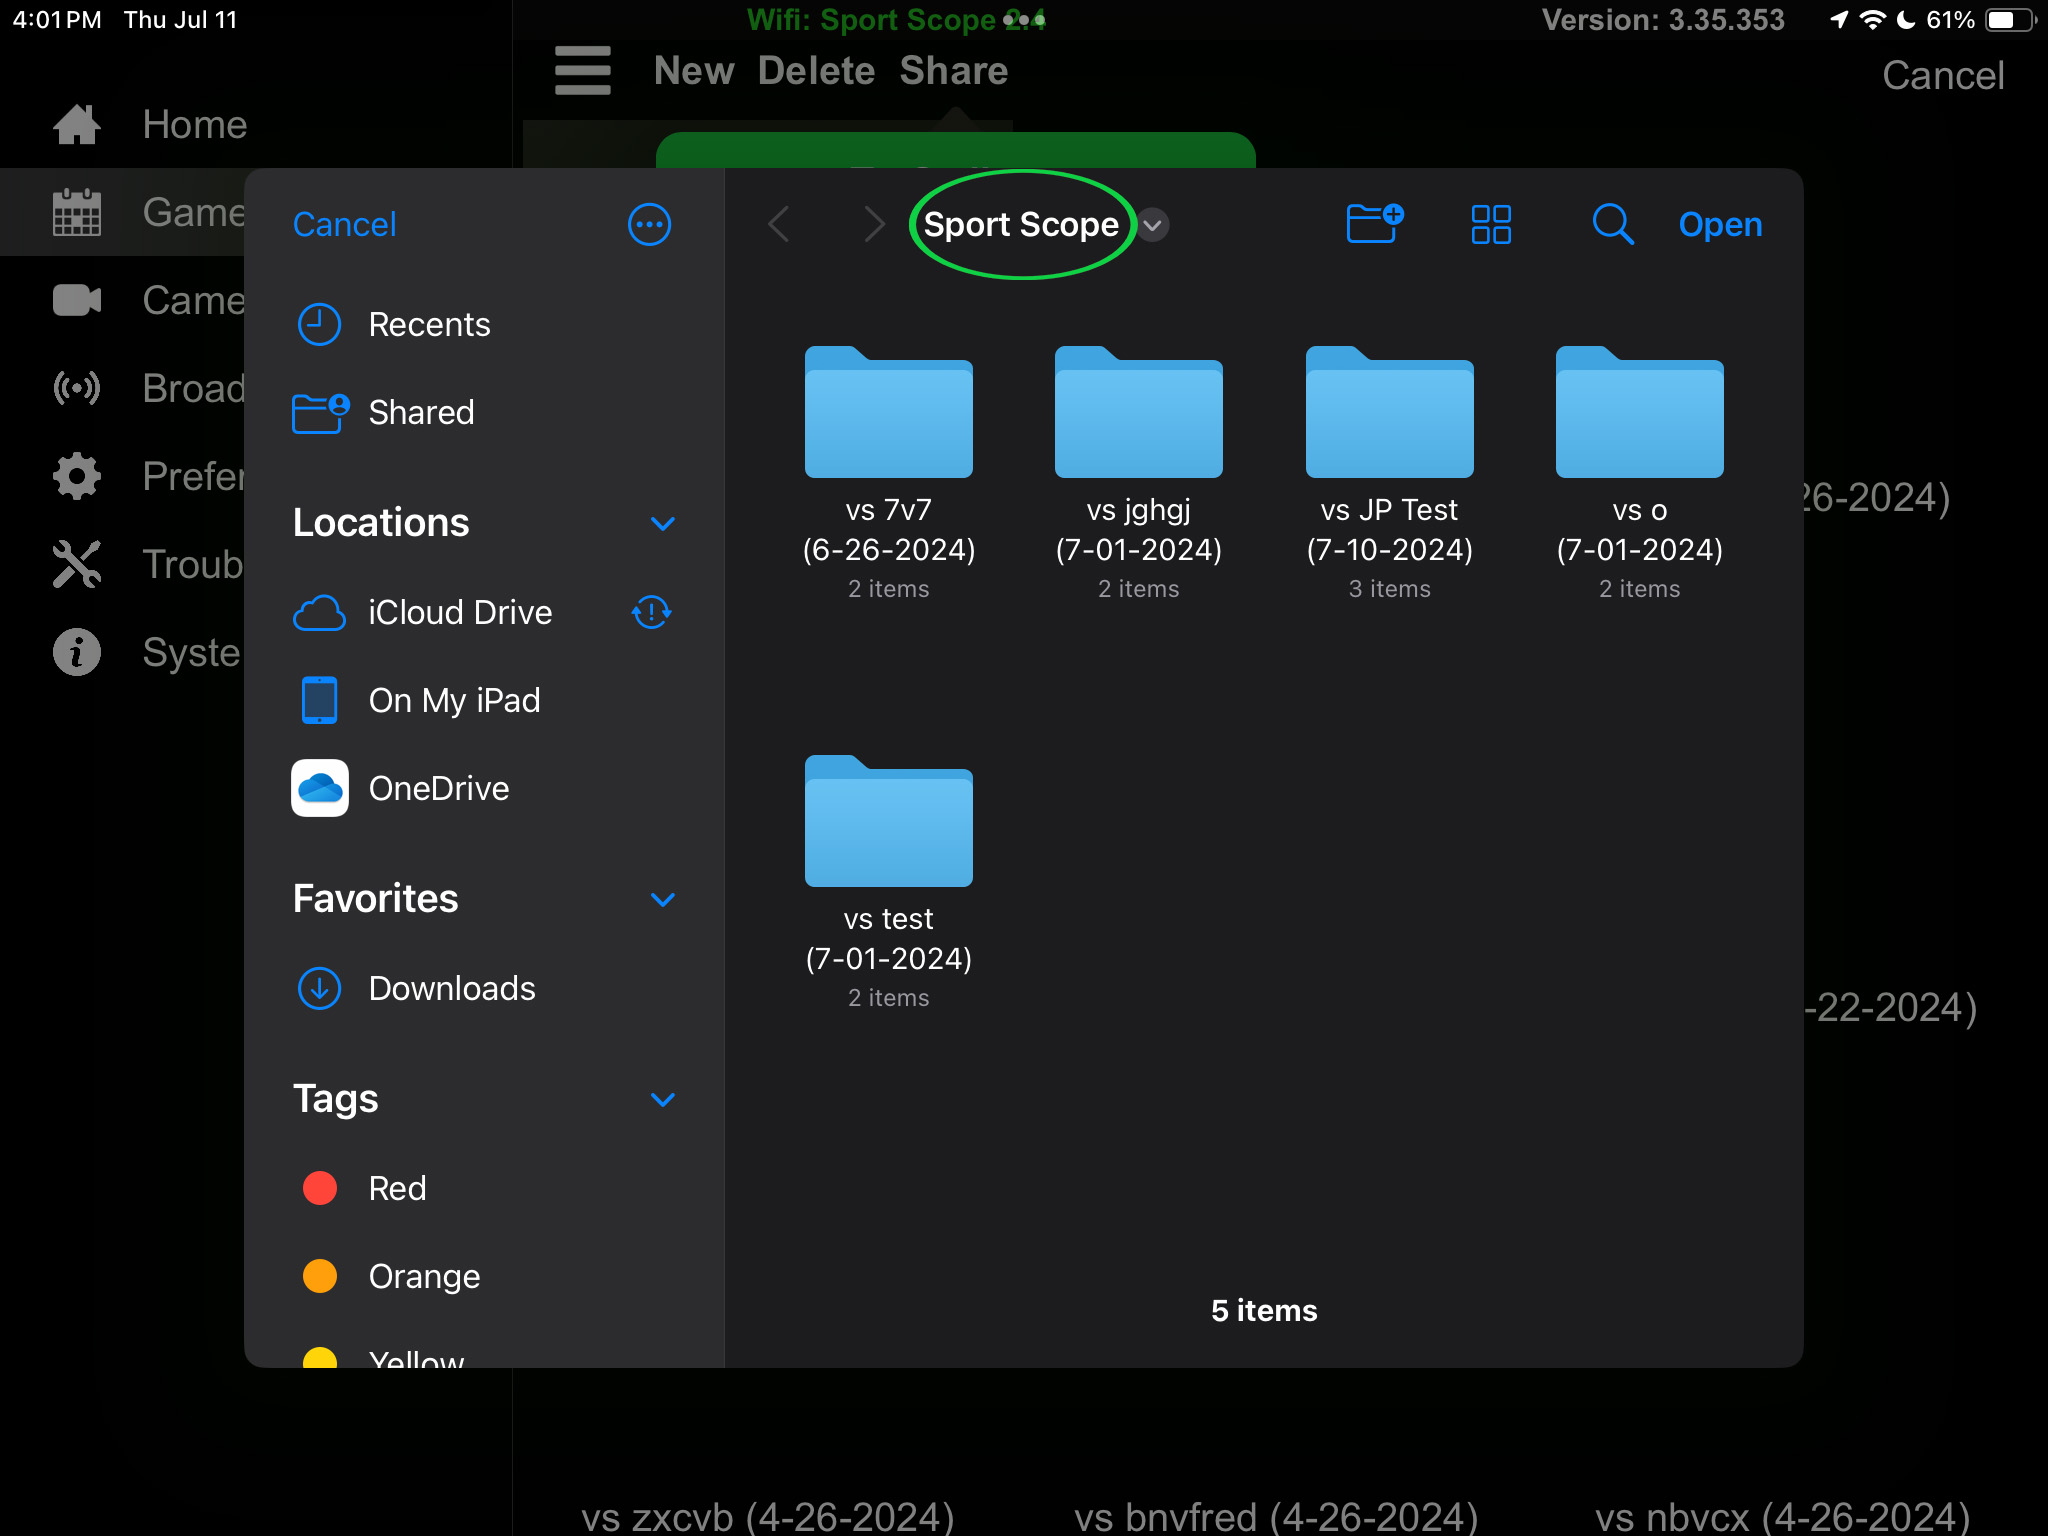This screenshot has width=2048, height=1536.
Task: Cancel the file picker dialog
Action: [344, 224]
